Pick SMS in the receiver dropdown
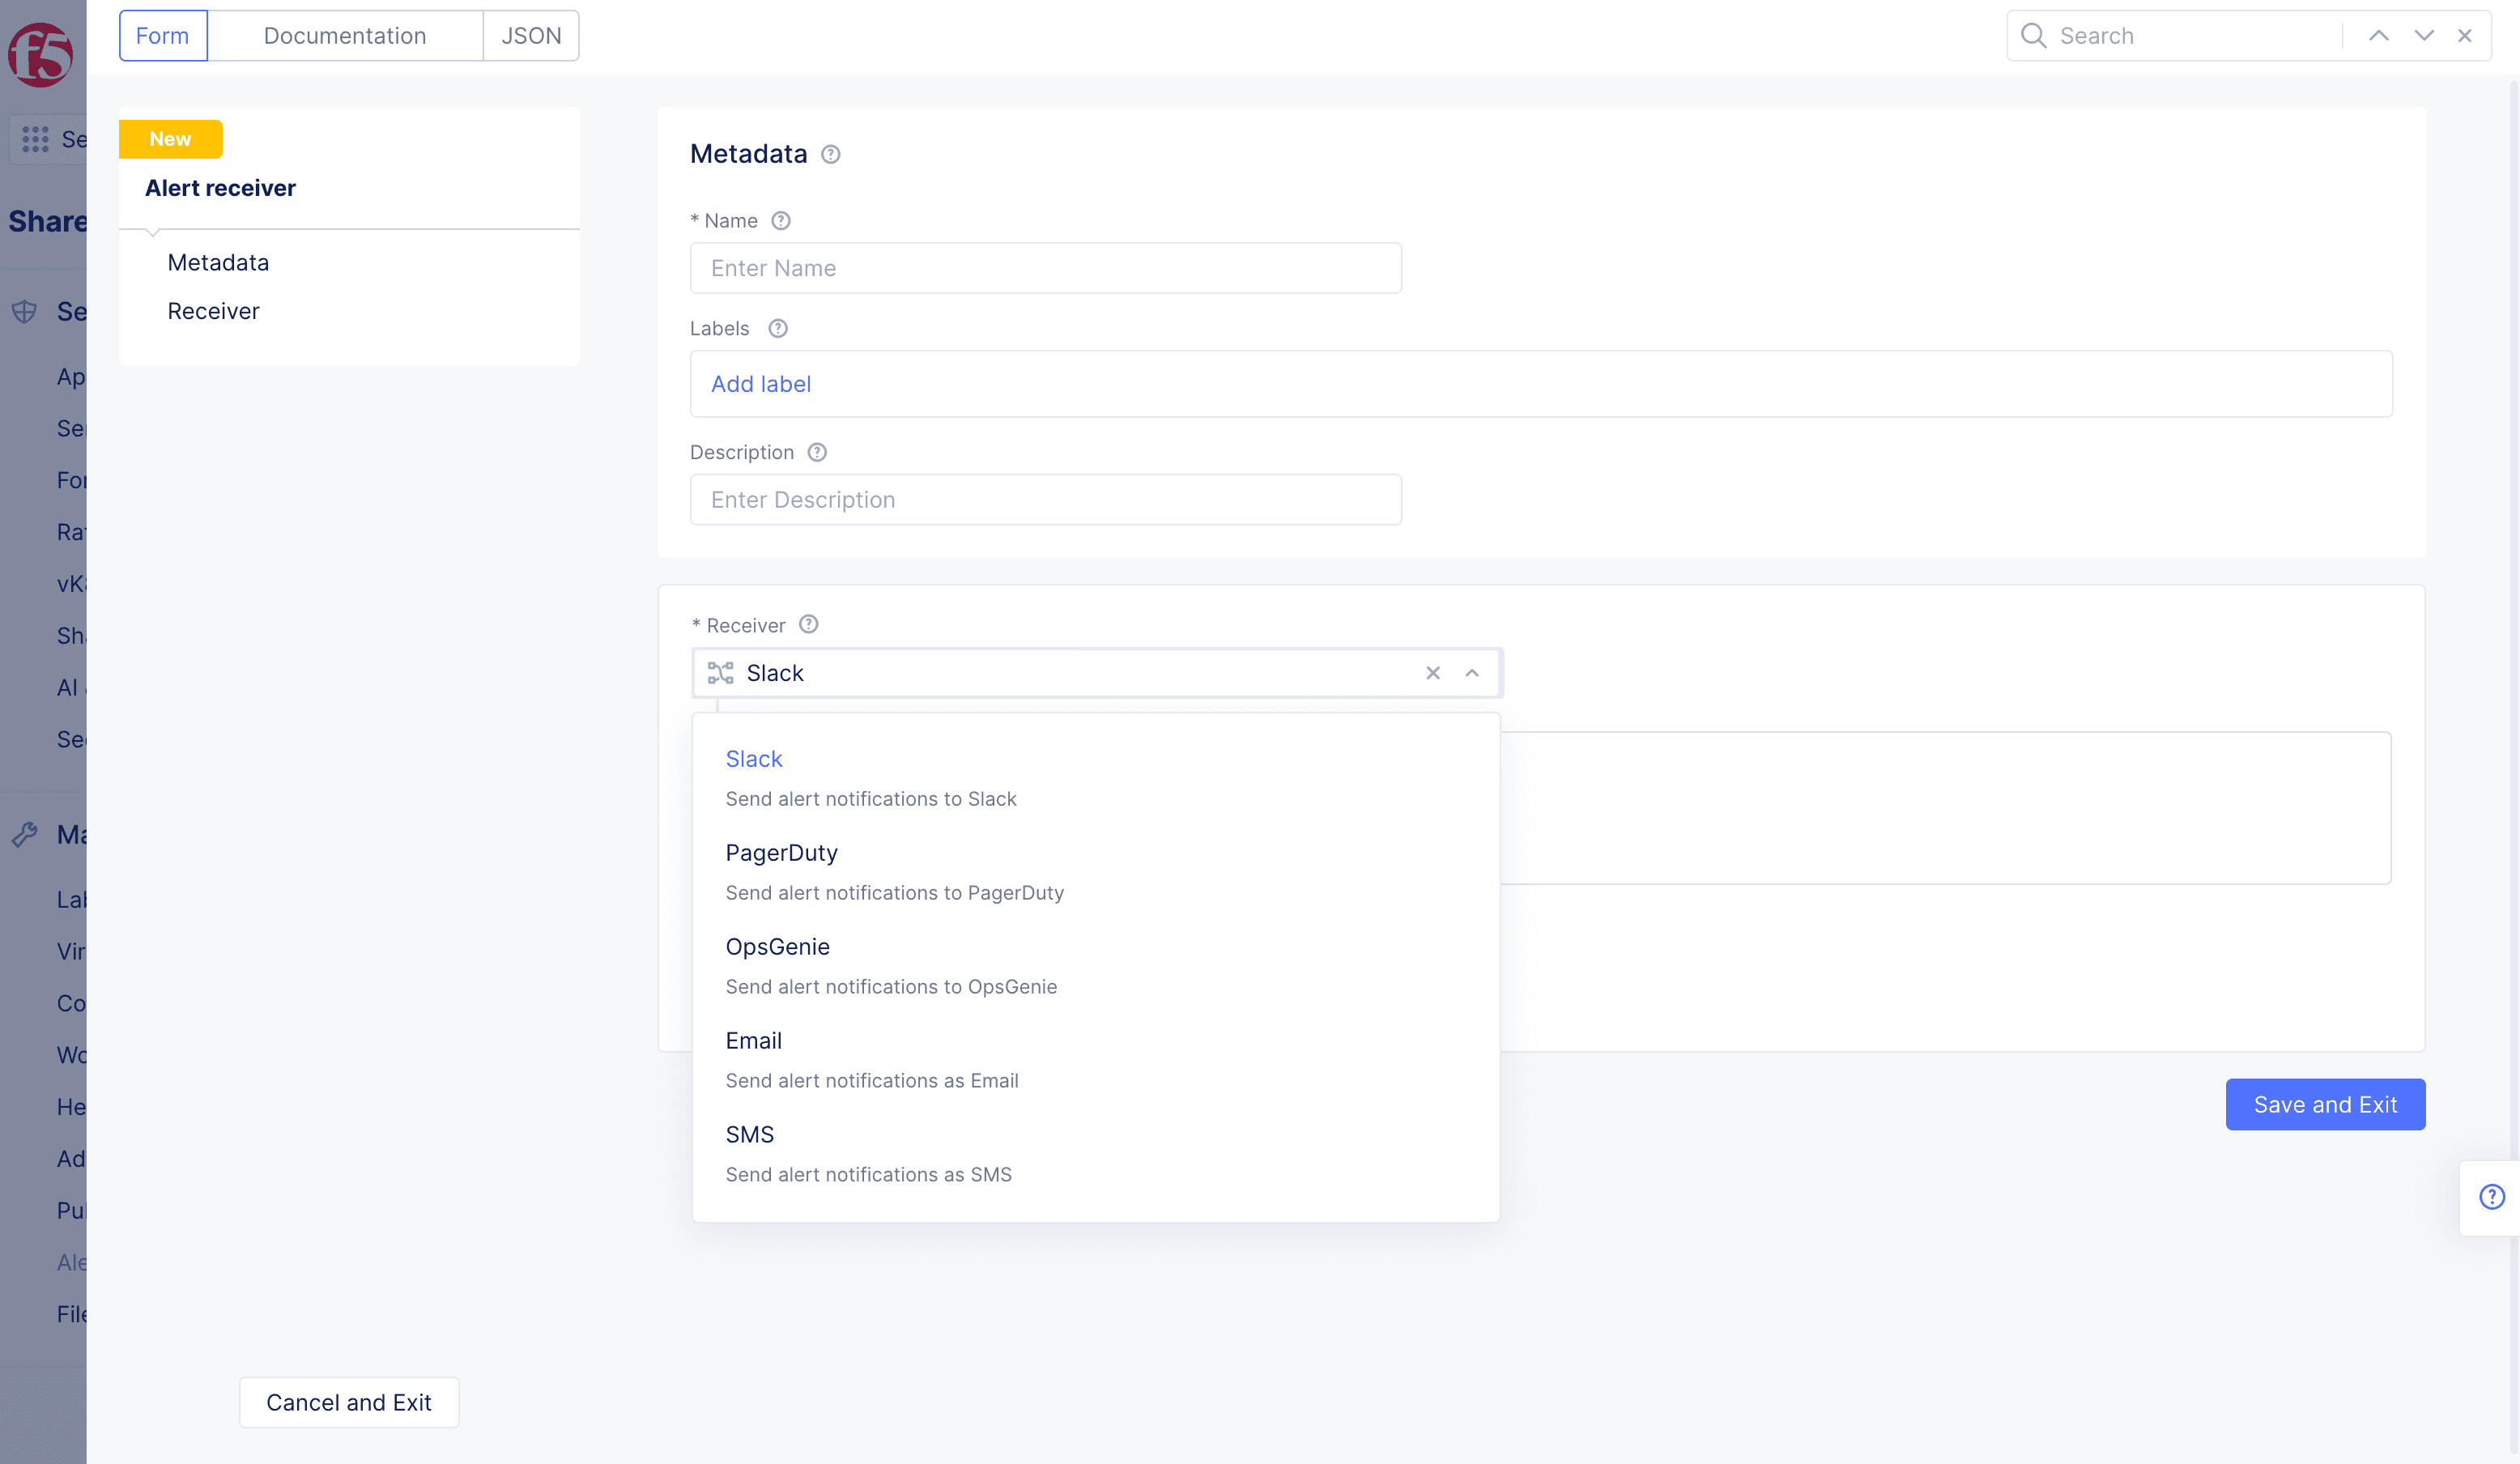Screen dimensions: 2520x1464 [749, 1135]
